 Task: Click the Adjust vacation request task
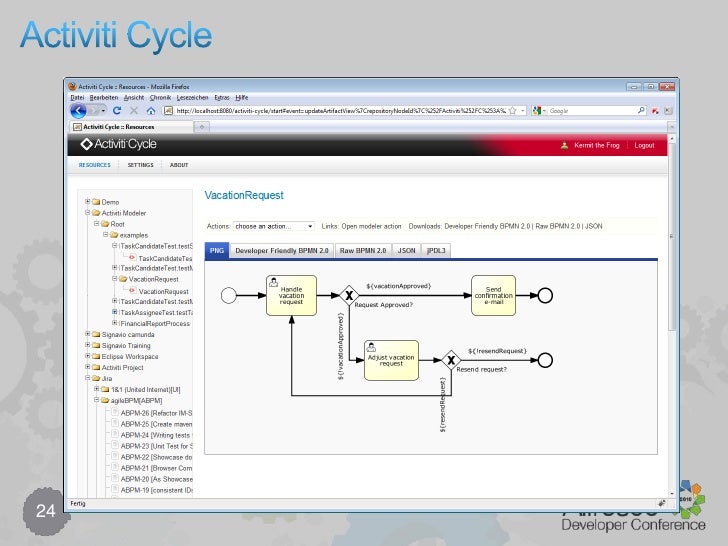tap(391, 360)
